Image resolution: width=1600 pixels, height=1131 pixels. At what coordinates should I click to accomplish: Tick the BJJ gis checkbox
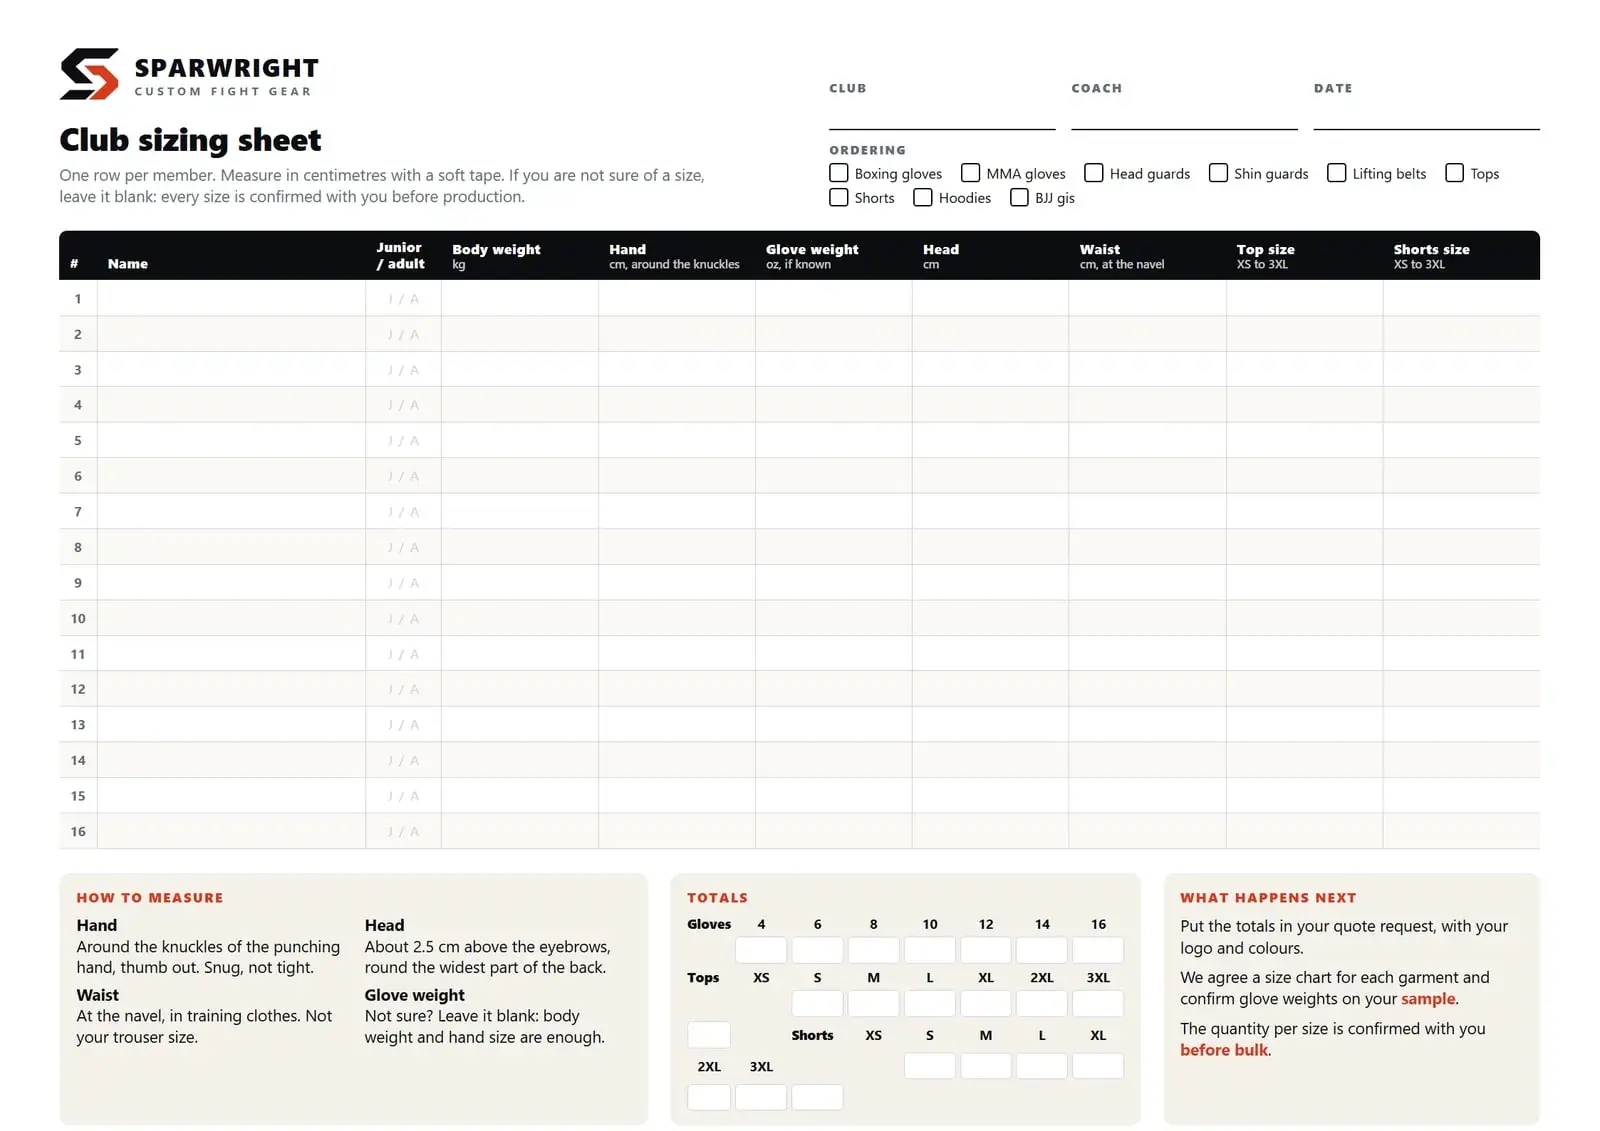(1019, 197)
